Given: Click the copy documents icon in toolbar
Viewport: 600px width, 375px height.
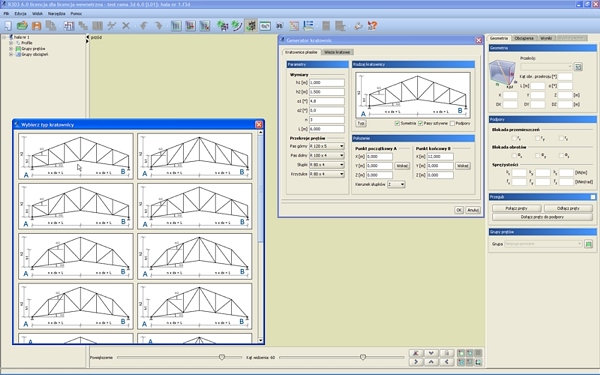Looking at the screenshot, I should click(x=51, y=26).
